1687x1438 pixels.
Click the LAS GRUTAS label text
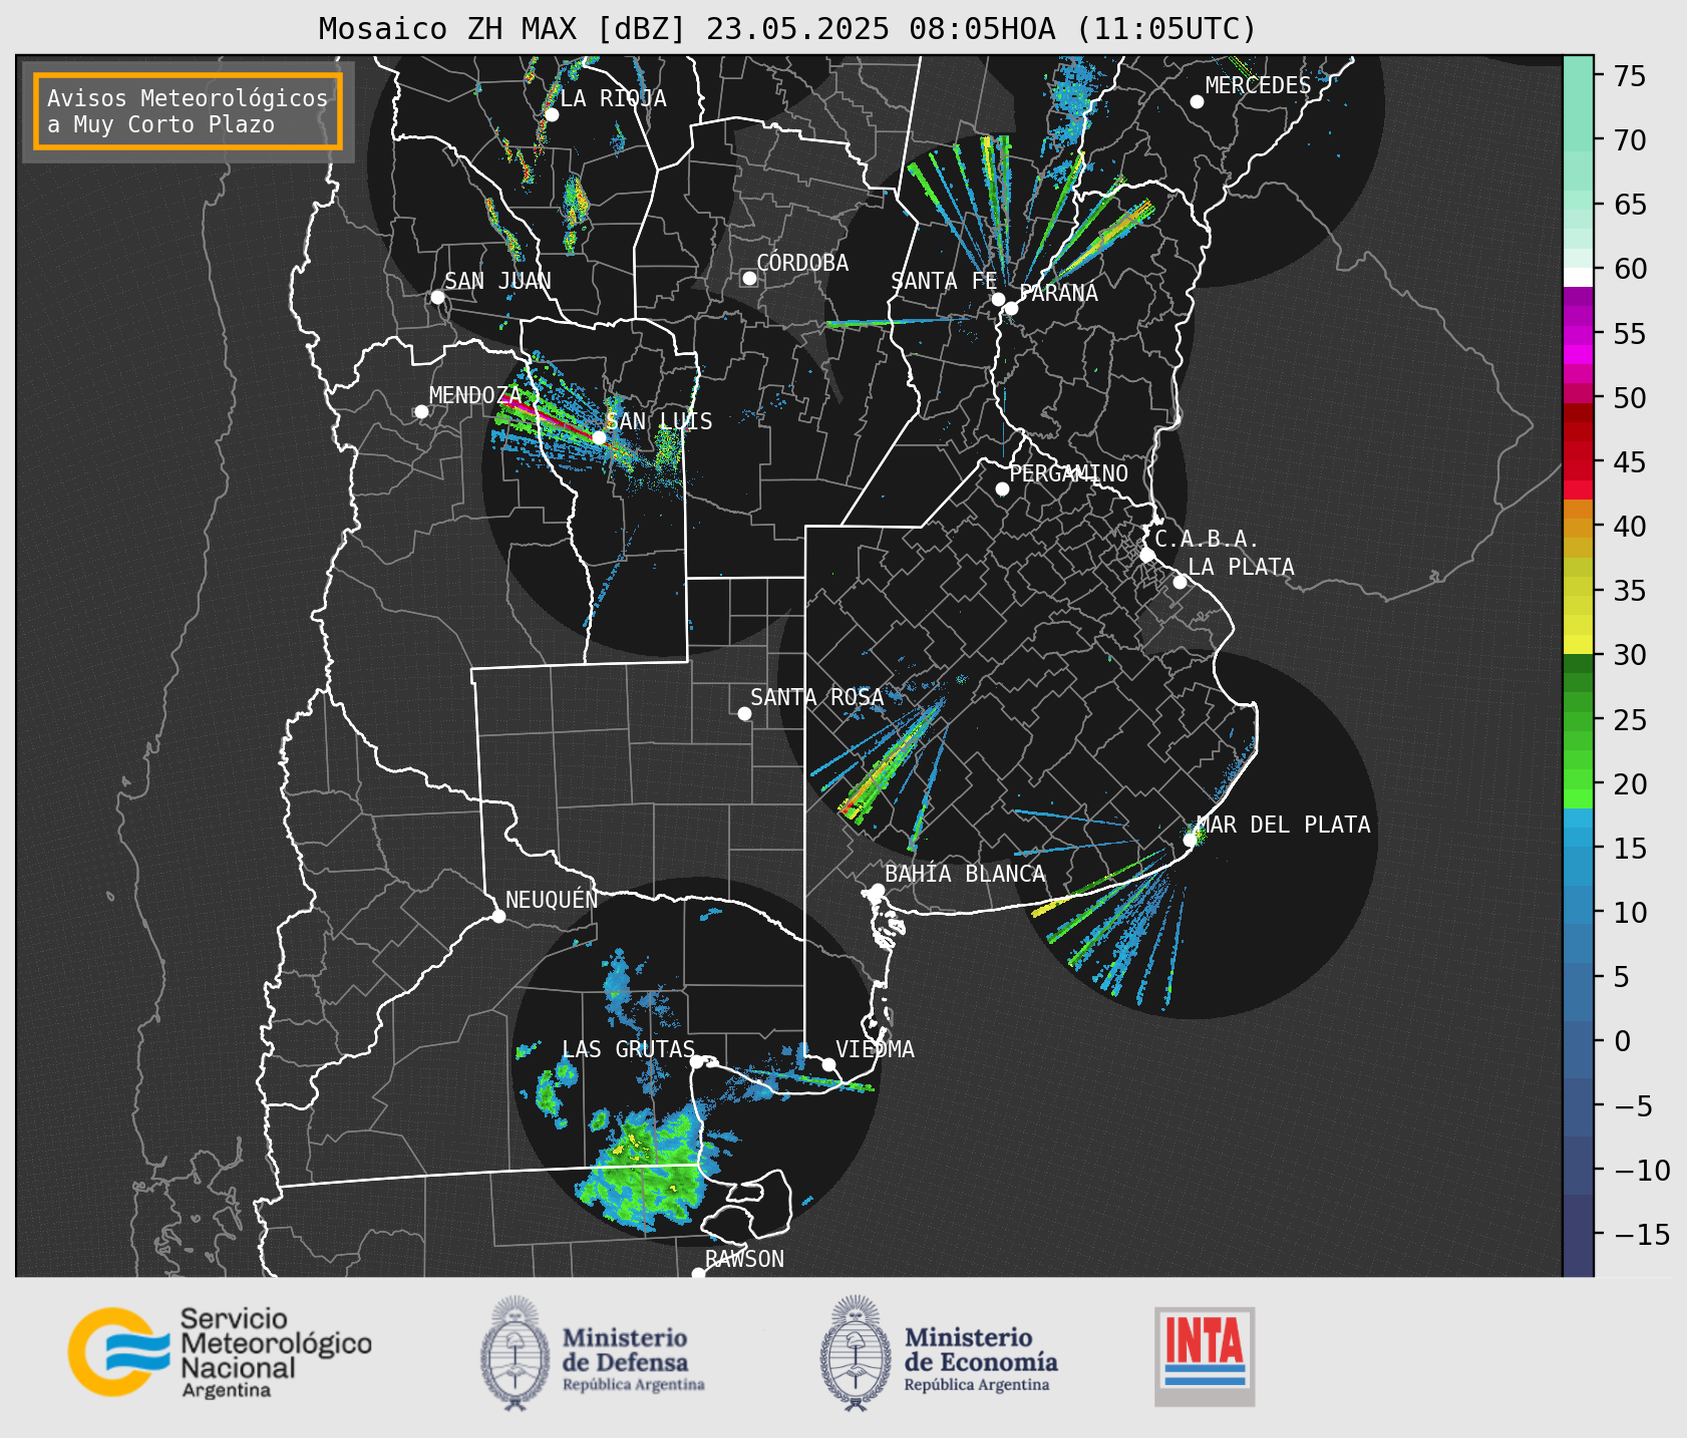[x=628, y=1049]
